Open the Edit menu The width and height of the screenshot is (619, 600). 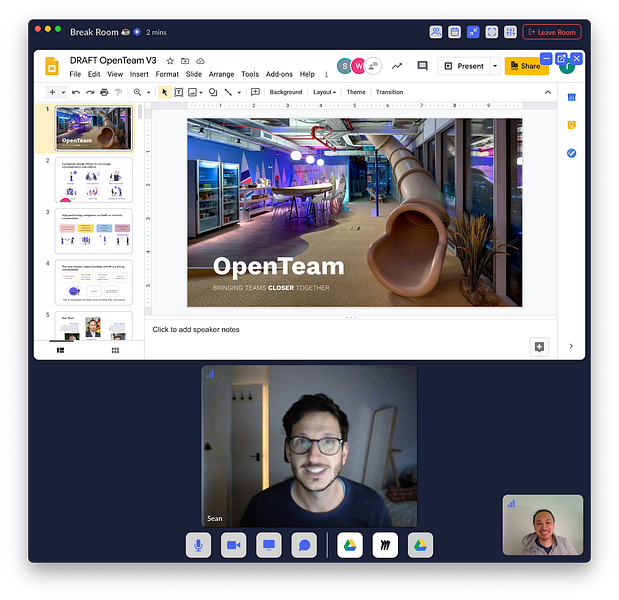[94, 74]
